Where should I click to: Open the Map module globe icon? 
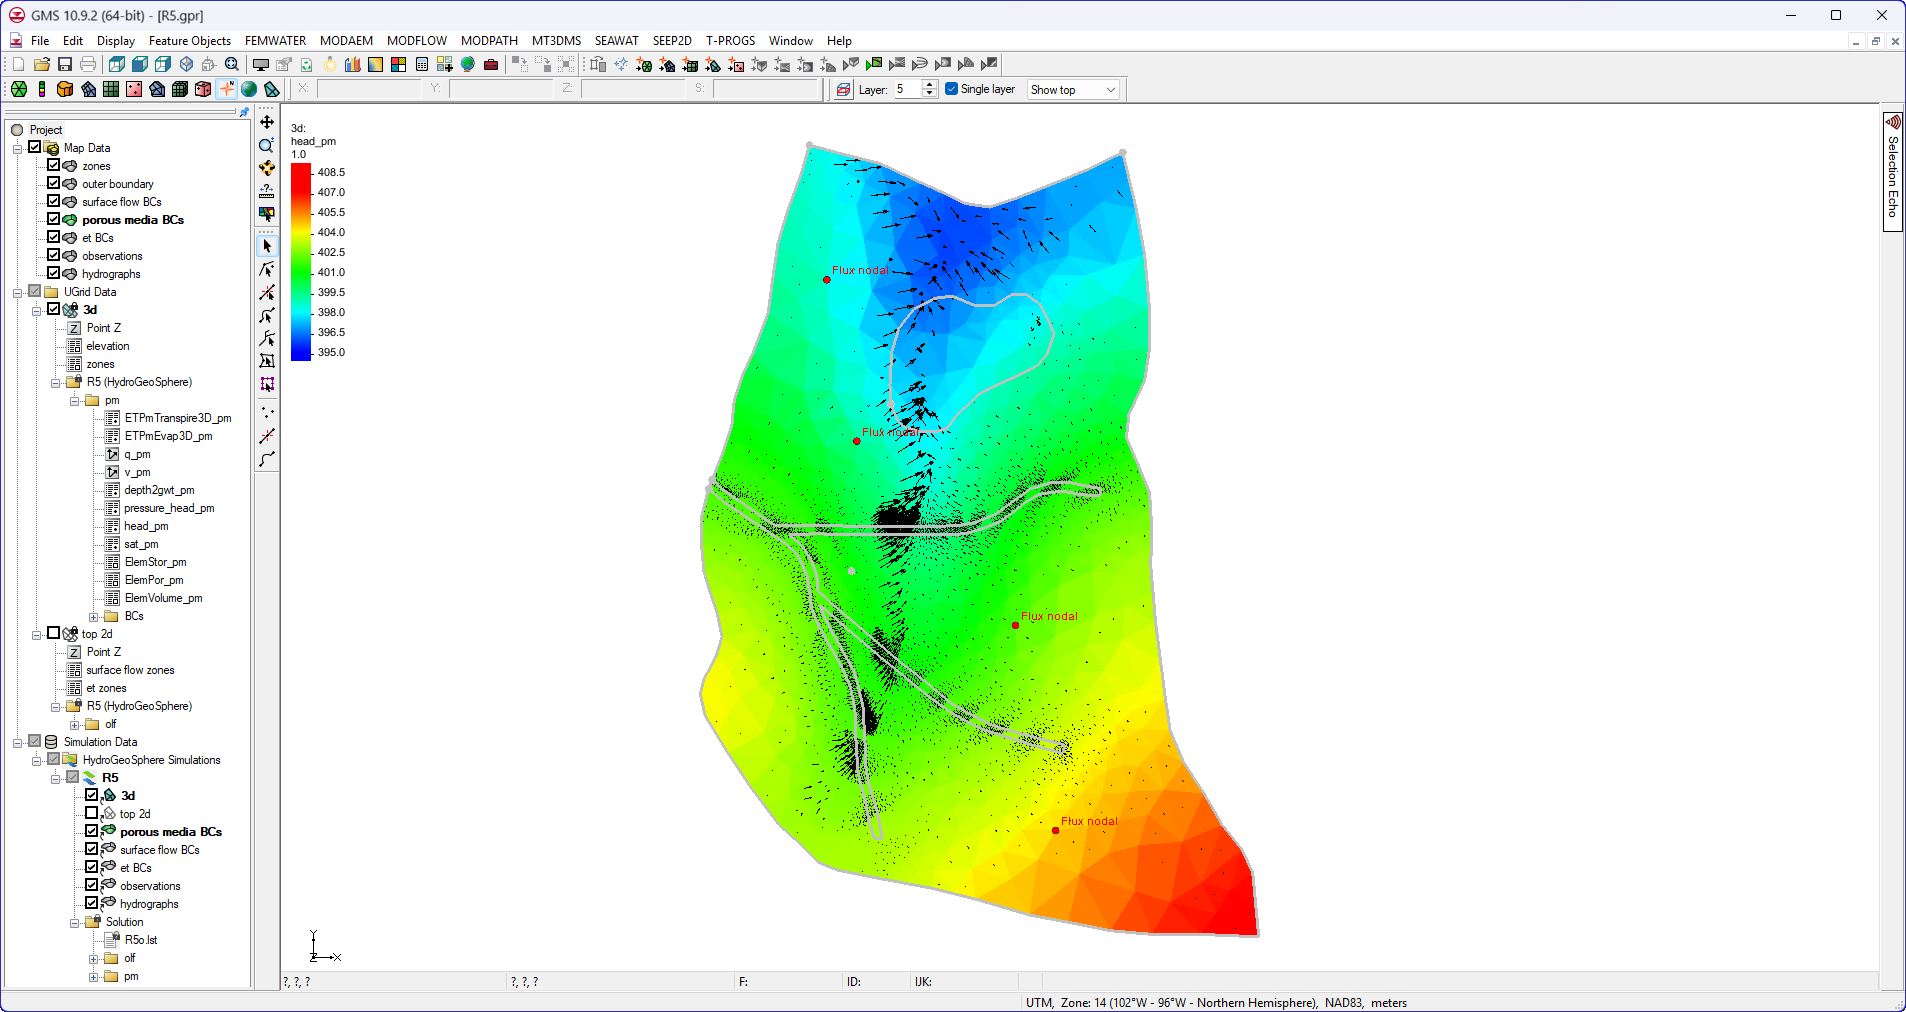click(249, 89)
